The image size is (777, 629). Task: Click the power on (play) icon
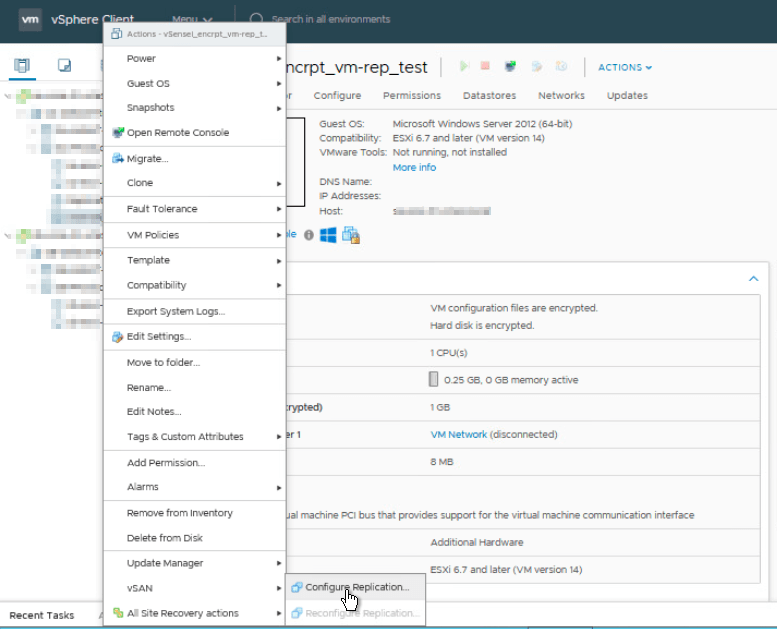click(x=464, y=67)
